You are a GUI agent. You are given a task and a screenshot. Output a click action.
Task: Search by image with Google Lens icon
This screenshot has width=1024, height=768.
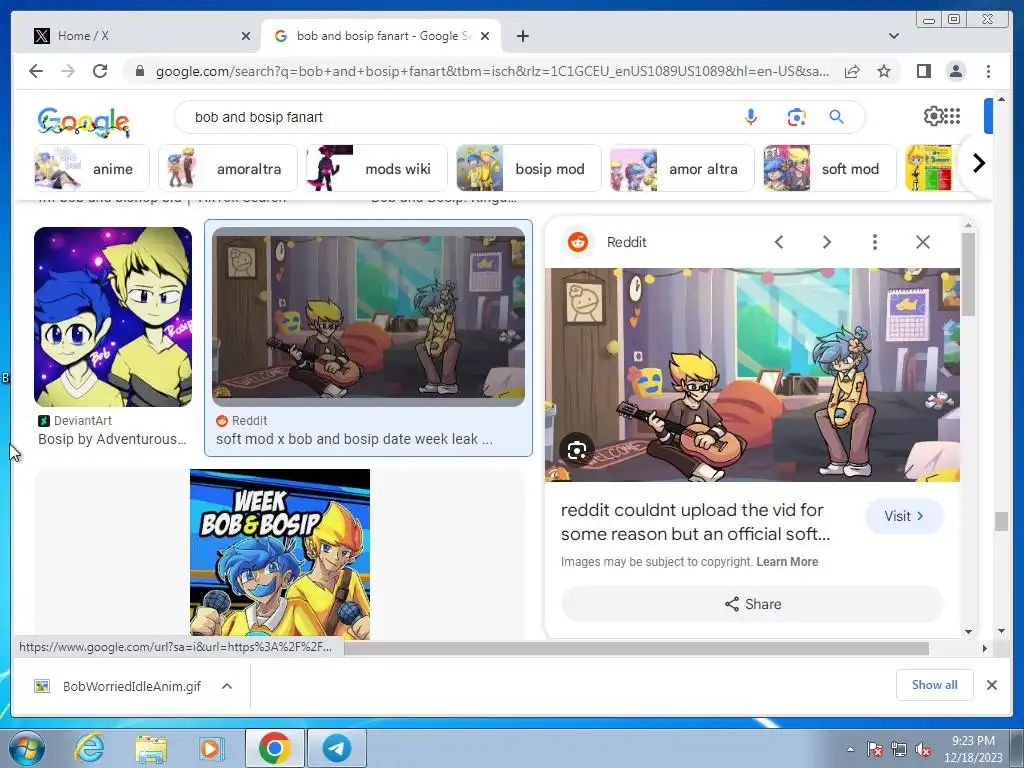pos(796,117)
